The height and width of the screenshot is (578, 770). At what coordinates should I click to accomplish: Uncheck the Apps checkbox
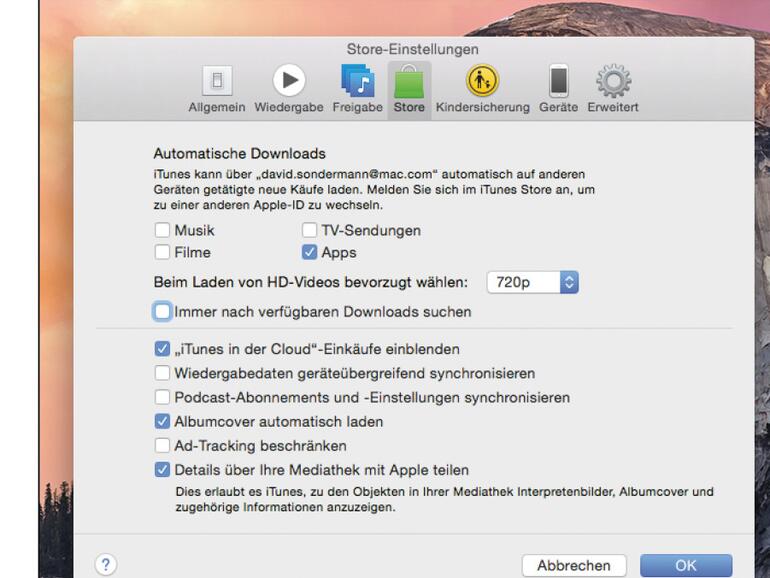[x=309, y=252]
